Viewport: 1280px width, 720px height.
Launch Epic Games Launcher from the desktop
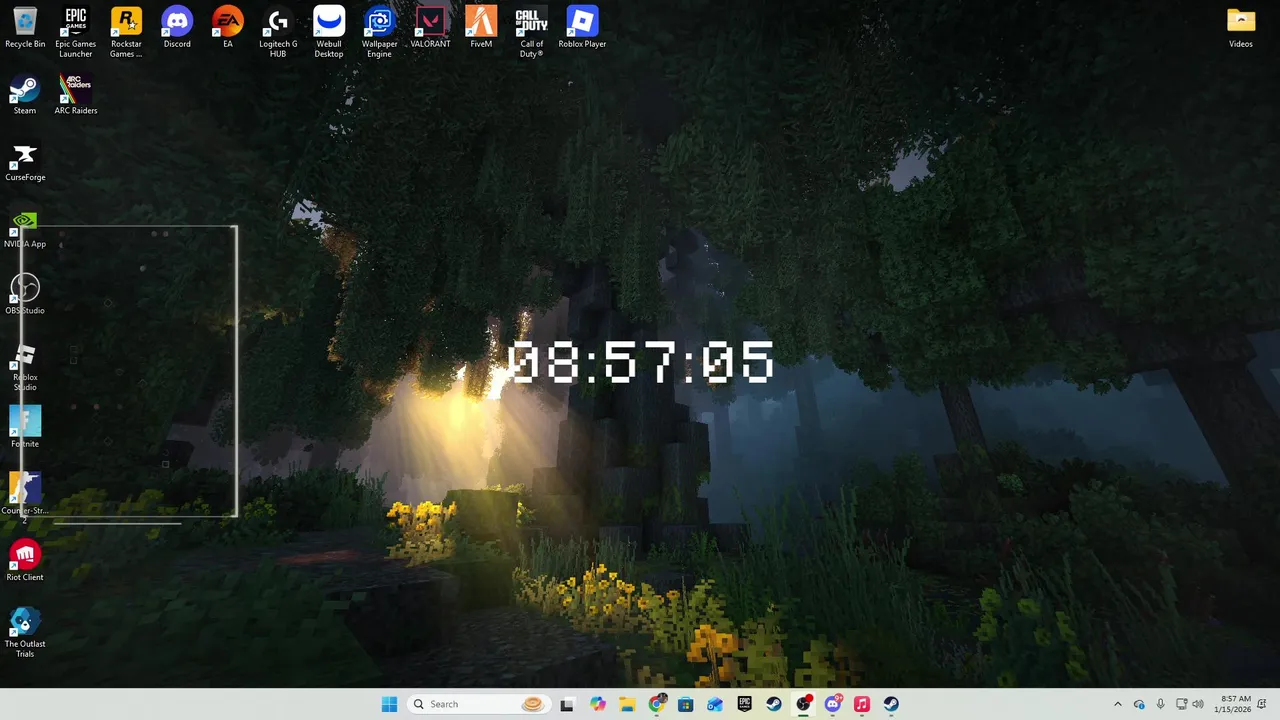click(x=76, y=32)
